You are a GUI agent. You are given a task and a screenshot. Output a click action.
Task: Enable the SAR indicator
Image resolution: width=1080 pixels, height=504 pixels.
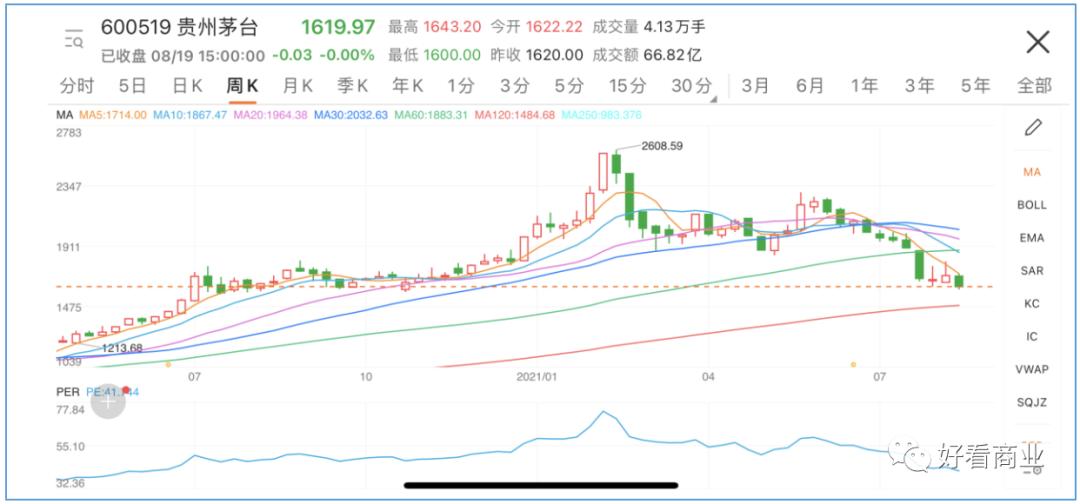[1032, 271]
